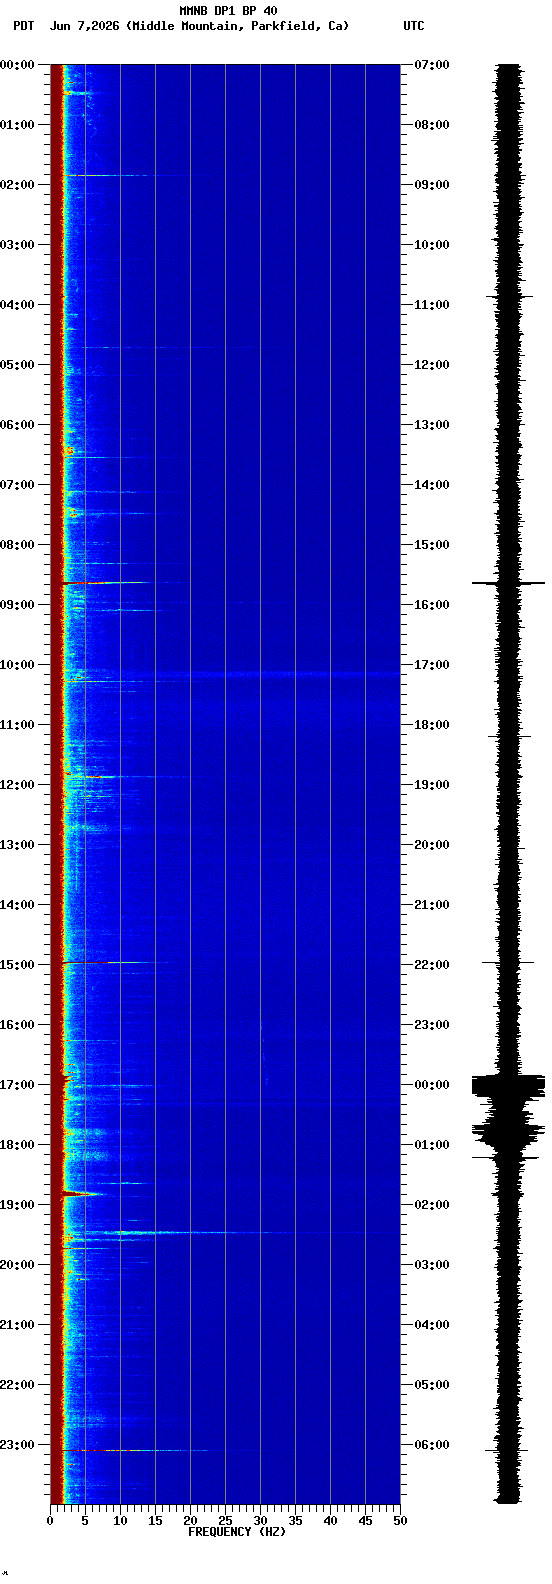Click the UTC time label "14:00" on right axis

click(x=432, y=485)
